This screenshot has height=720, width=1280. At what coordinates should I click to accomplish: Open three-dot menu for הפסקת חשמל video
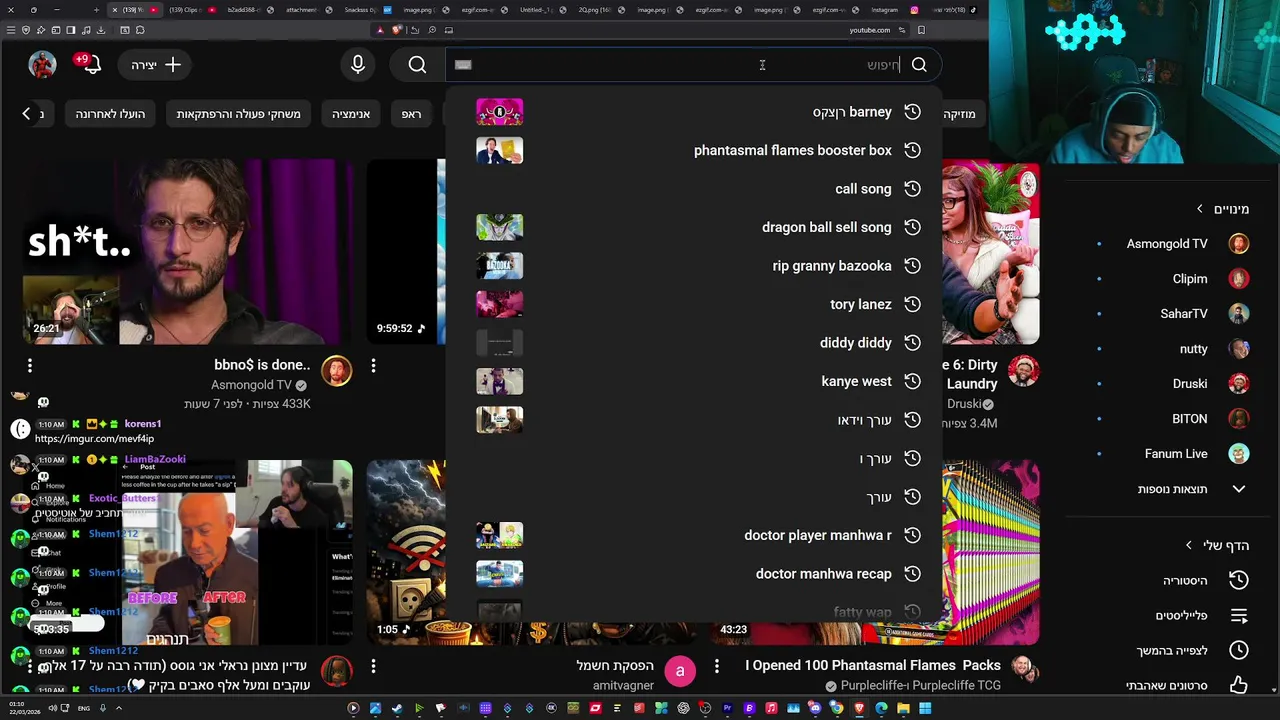[373, 666]
